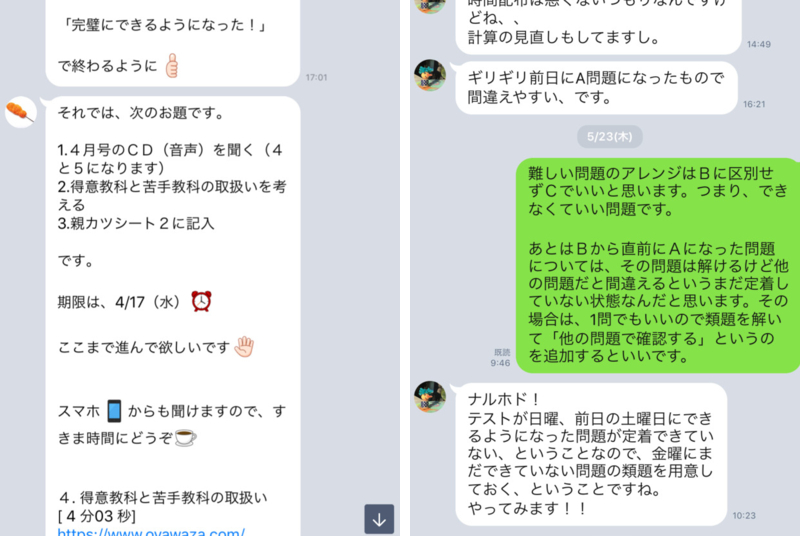This screenshot has height=536, width=800.
Task: Select the '完璧にできるようになった！' message bubble
Action: [172, 43]
